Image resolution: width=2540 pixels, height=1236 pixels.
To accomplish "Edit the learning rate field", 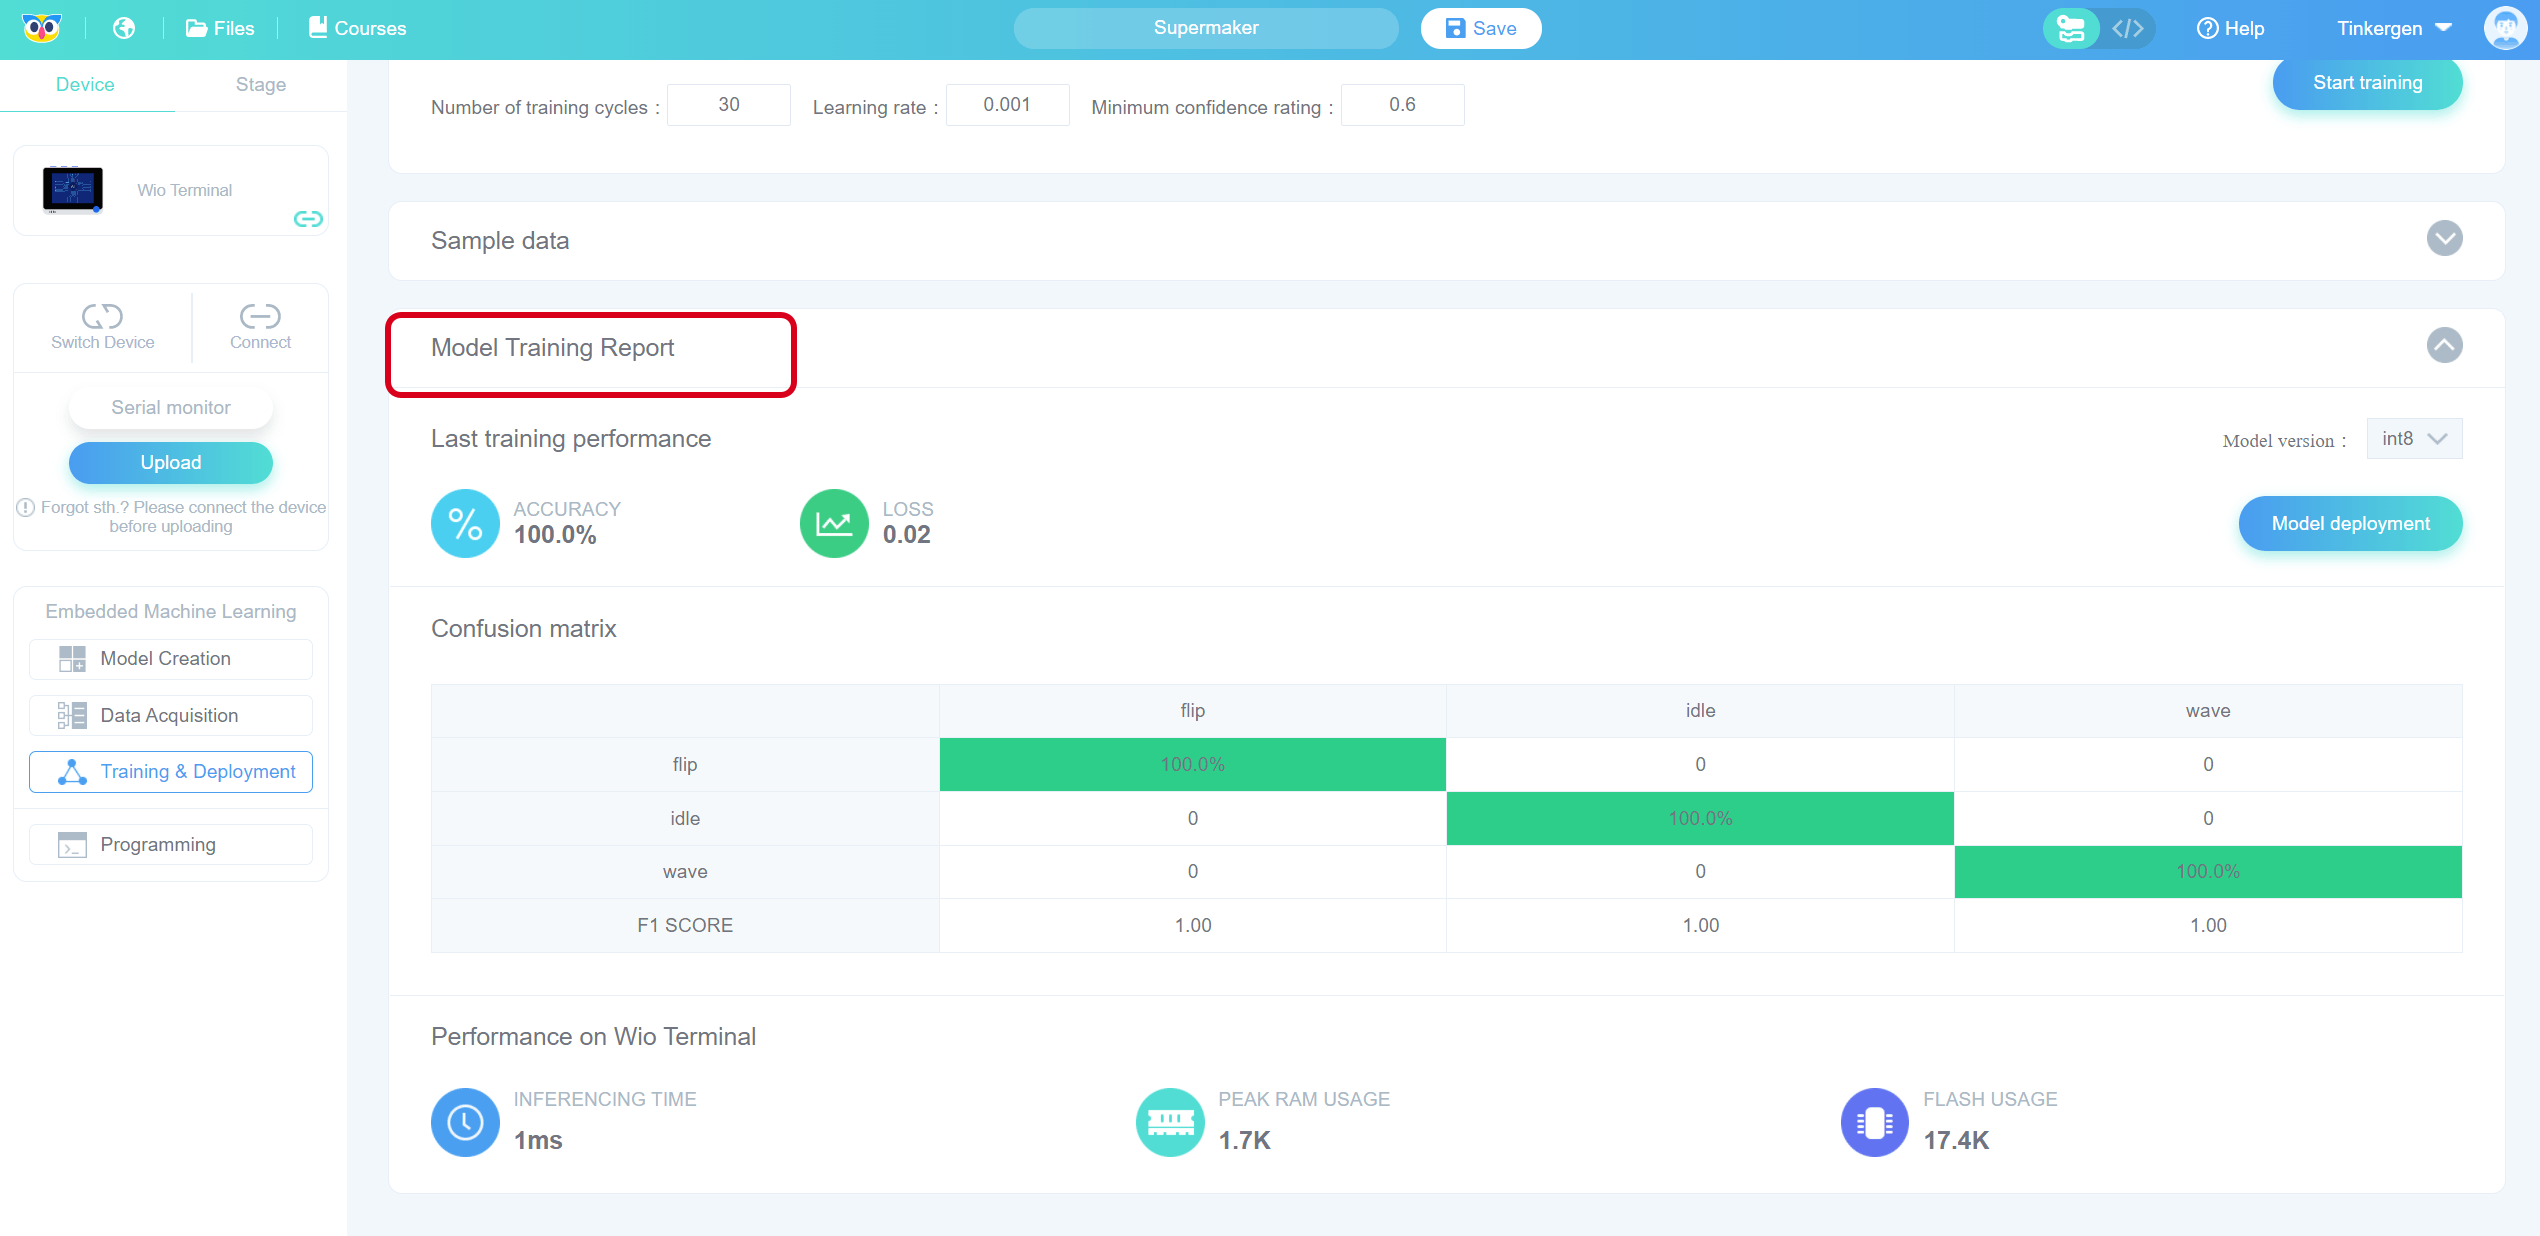I will click(1007, 105).
